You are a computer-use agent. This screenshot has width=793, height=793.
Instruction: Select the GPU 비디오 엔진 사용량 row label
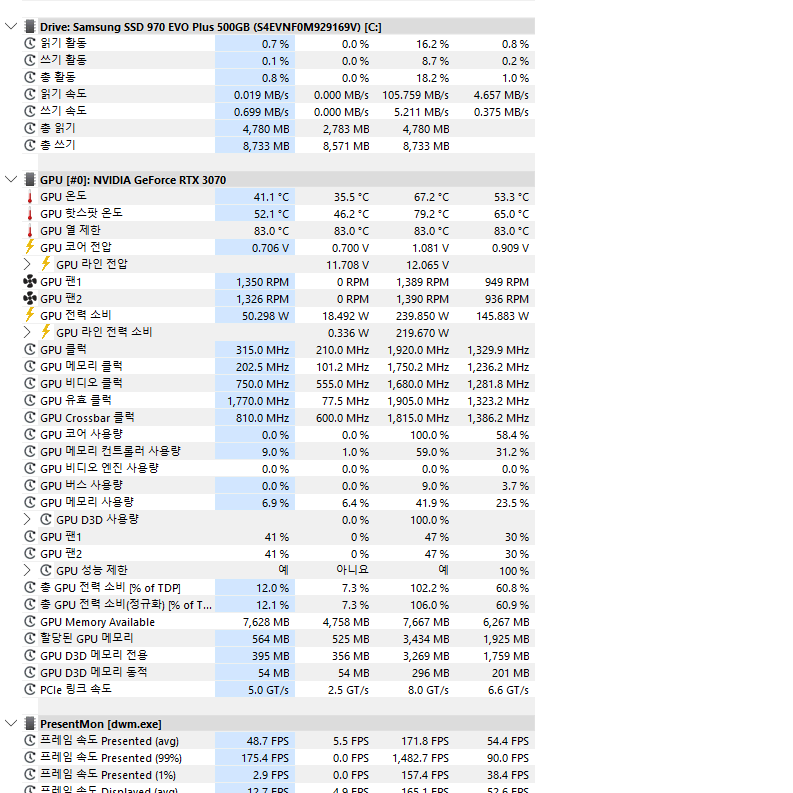[99, 468]
